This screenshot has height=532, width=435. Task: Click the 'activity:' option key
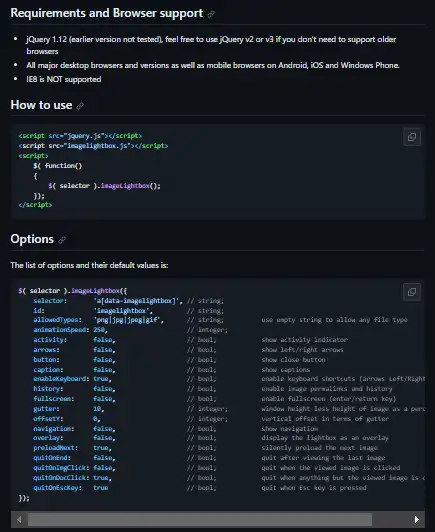(50, 340)
